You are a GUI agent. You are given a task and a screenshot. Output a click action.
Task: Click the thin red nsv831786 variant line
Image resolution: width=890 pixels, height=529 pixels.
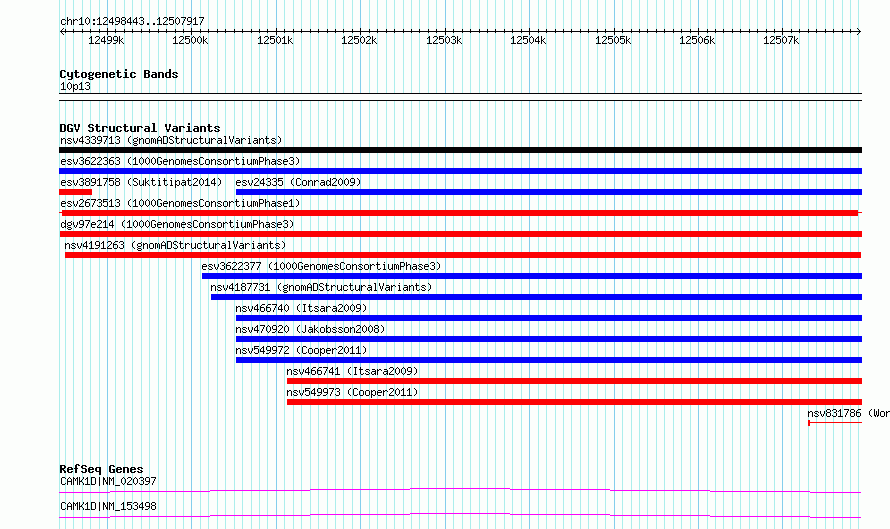[x=835, y=423]
